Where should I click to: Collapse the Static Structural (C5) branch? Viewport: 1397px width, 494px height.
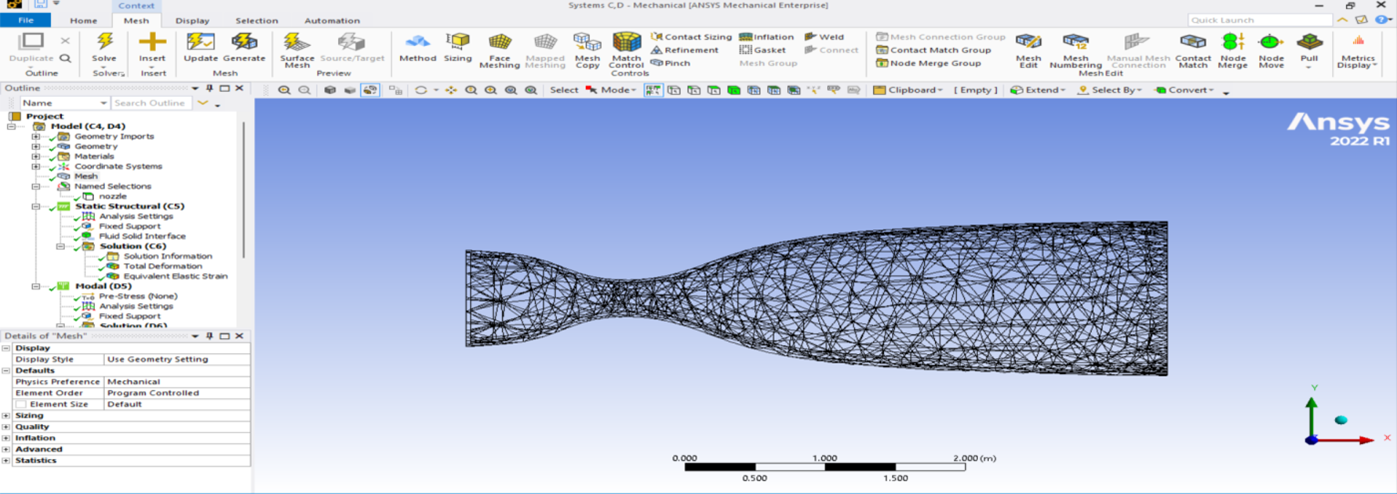coord(36,206)
